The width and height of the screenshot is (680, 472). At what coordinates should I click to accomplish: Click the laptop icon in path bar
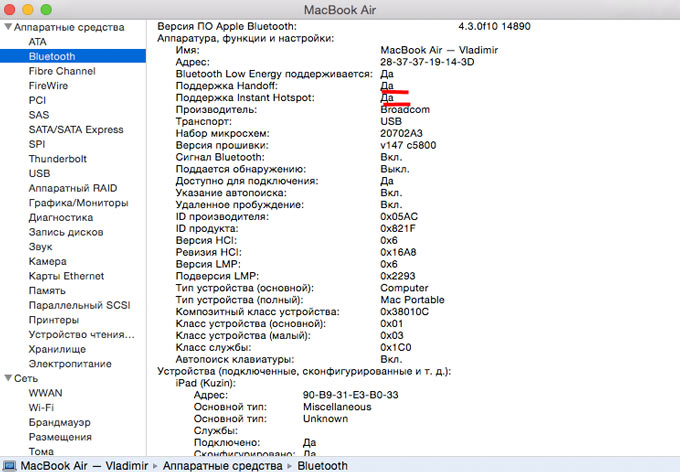point(10,465)
